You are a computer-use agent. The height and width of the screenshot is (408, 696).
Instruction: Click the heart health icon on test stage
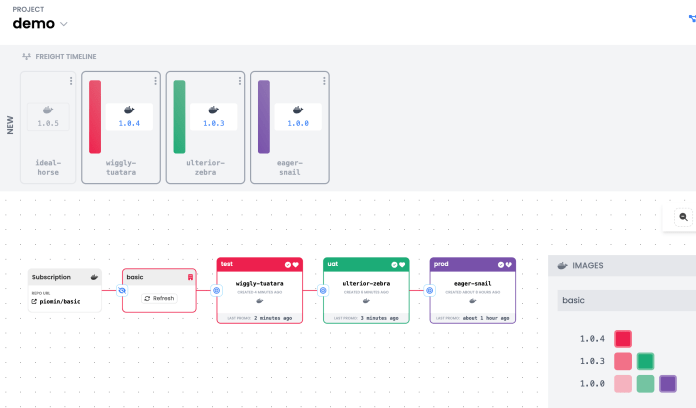pos(297,265)
